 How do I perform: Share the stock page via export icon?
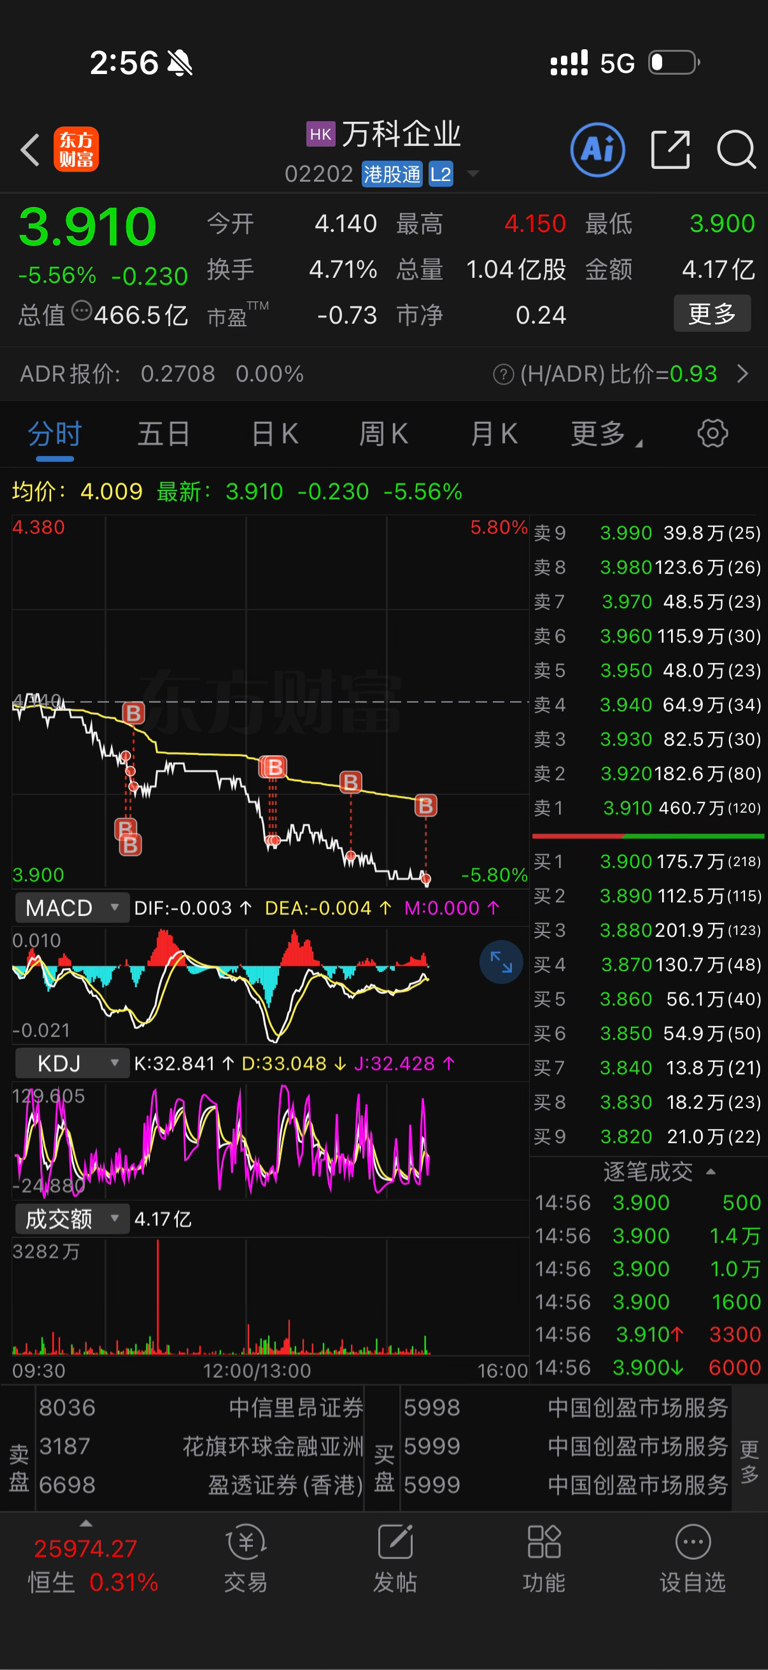point(670,150)
